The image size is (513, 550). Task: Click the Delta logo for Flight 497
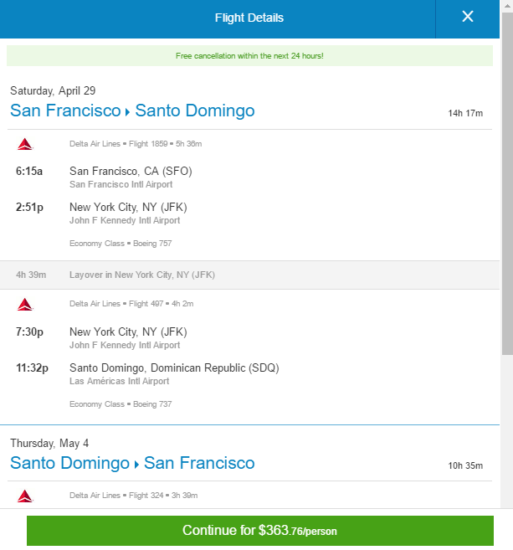tap(25, 304)
